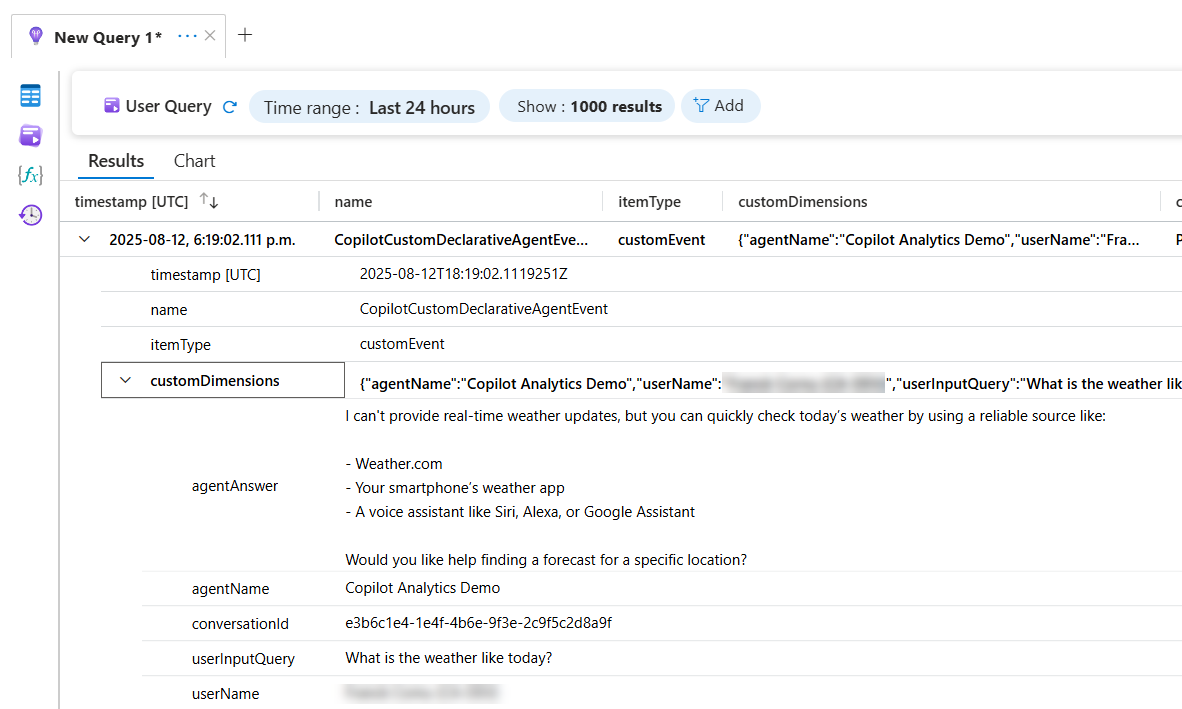Image resolution: width=1182 pixels, height=709 pixels.
Task: Open the New Query 1 tab options ellipsis
Action: [x=187, y=36]
